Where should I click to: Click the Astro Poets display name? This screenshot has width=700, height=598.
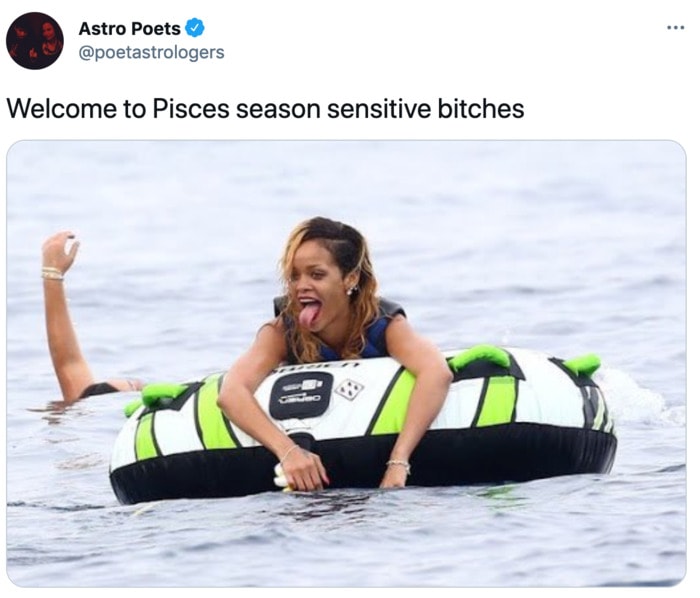(x=129, y=29)
